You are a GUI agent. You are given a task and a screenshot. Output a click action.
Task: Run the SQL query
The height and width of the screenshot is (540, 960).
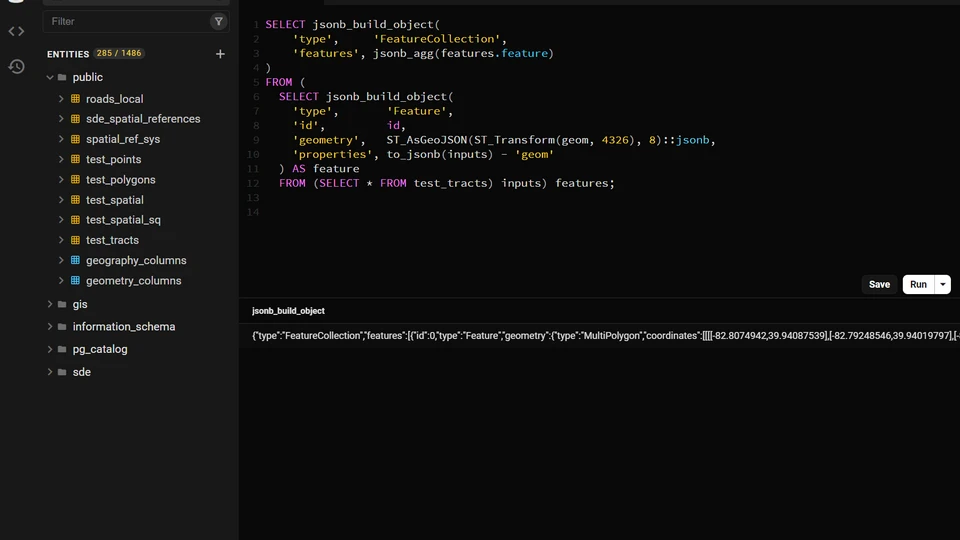pos(918,284)
